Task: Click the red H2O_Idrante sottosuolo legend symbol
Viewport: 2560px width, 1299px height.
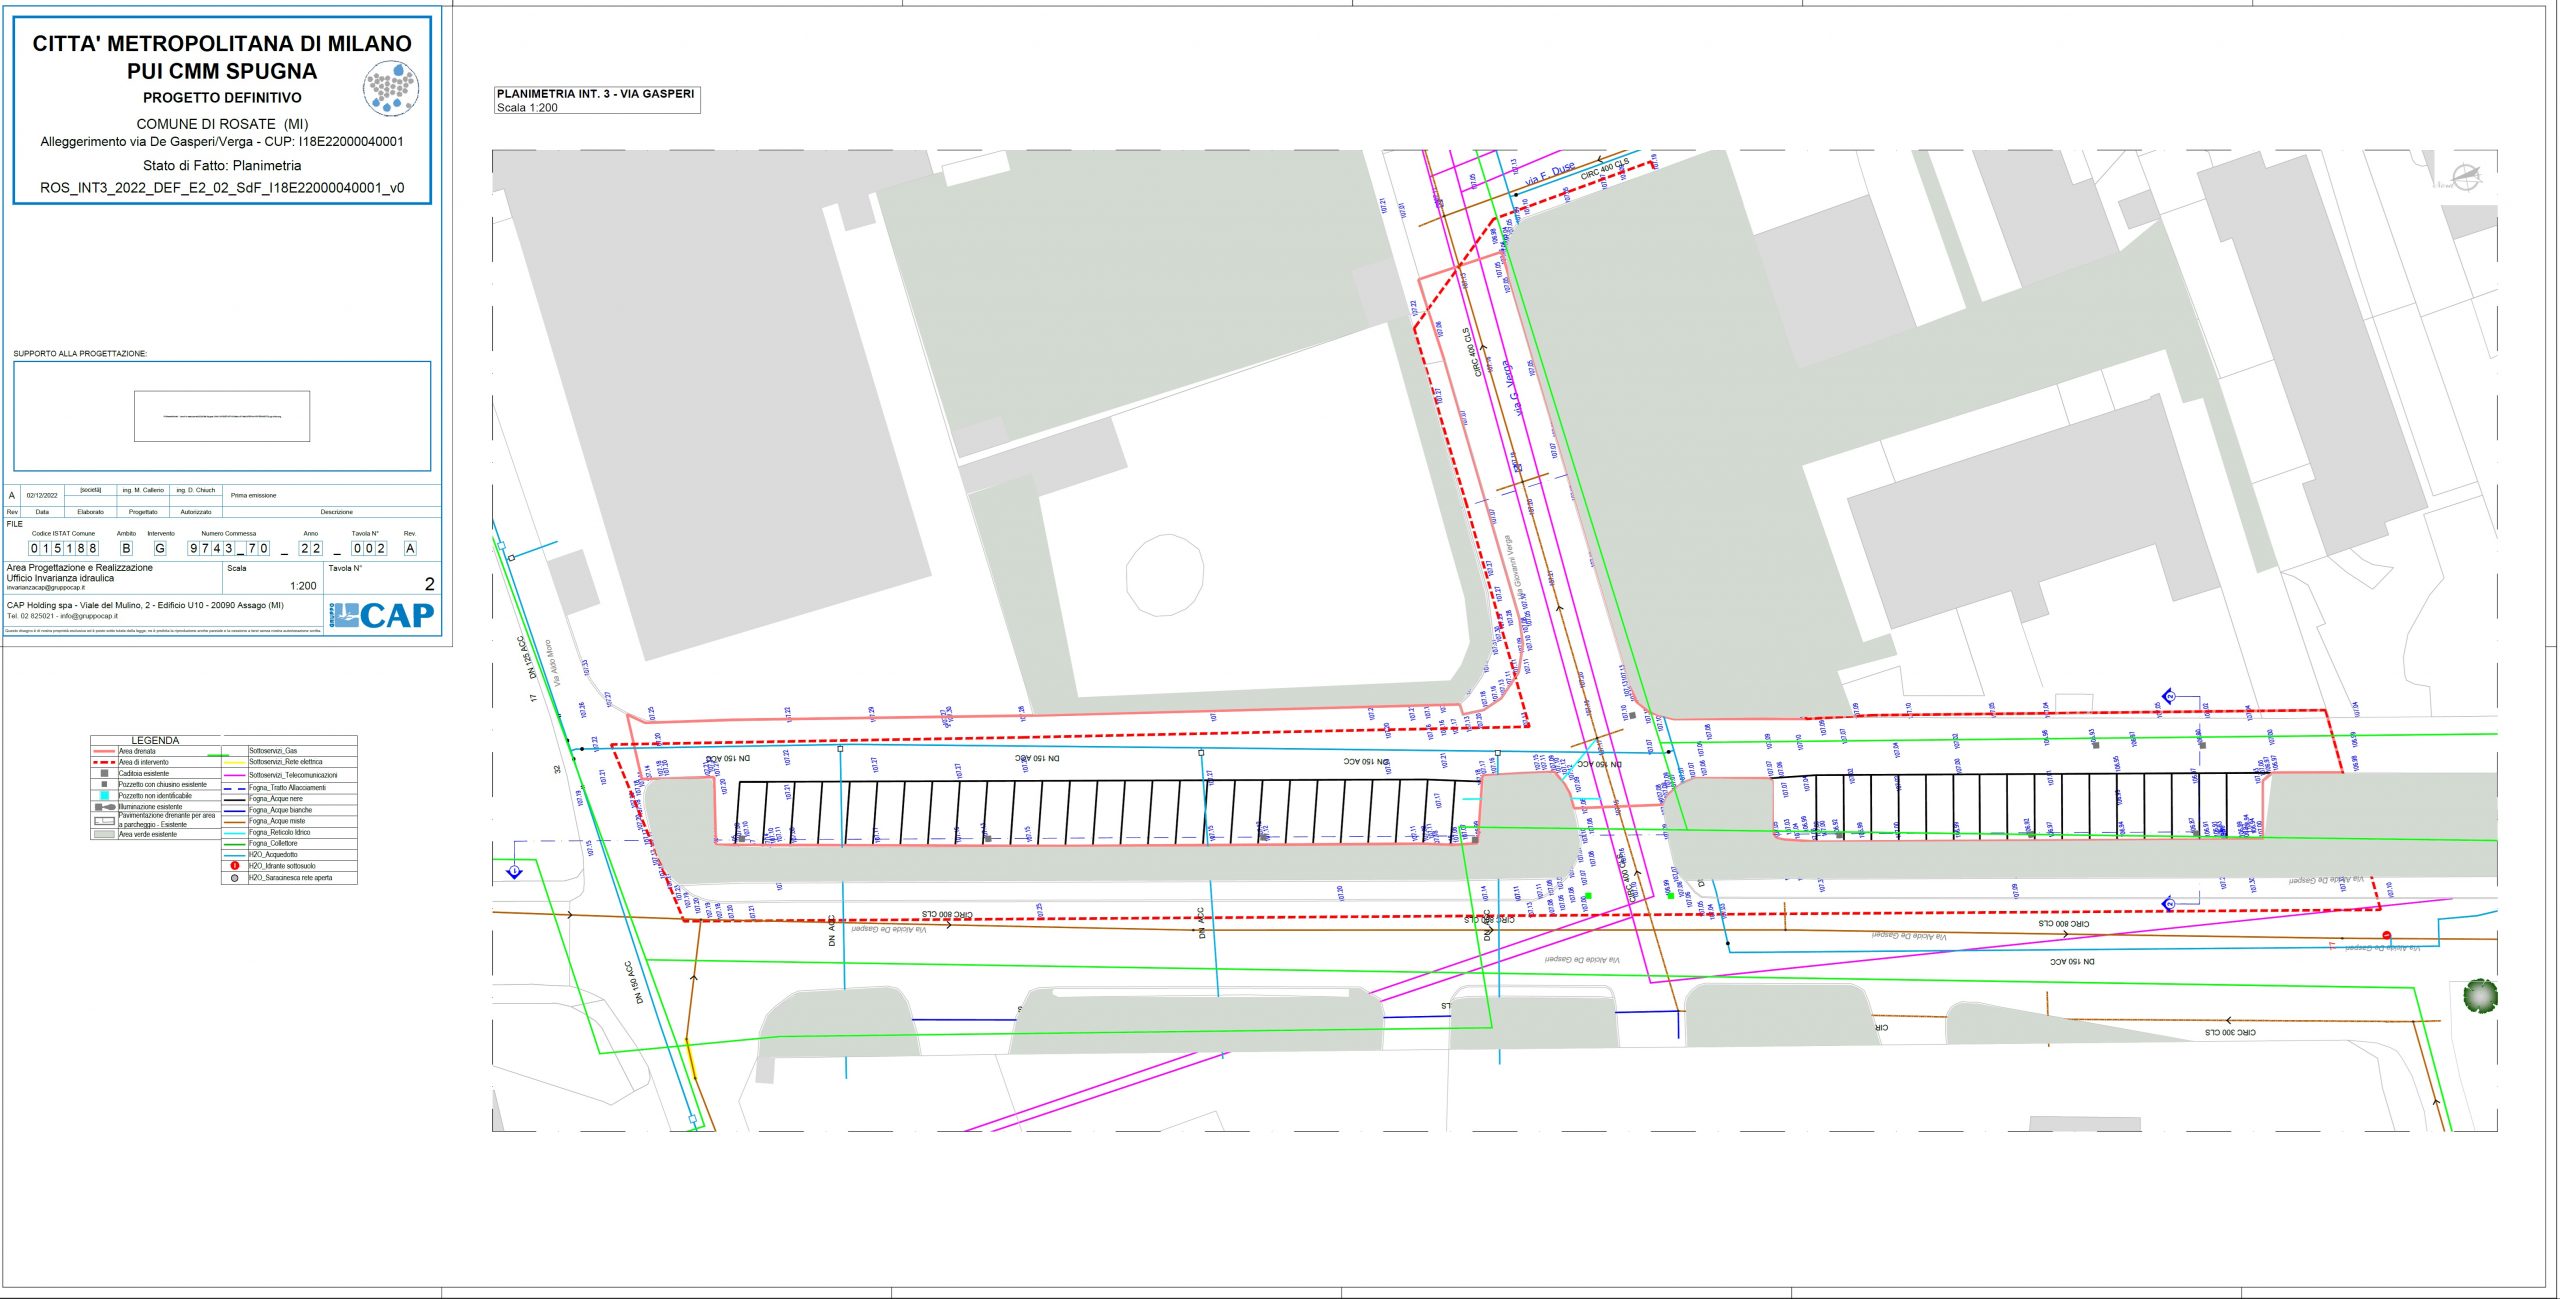Action: [234, 866]
